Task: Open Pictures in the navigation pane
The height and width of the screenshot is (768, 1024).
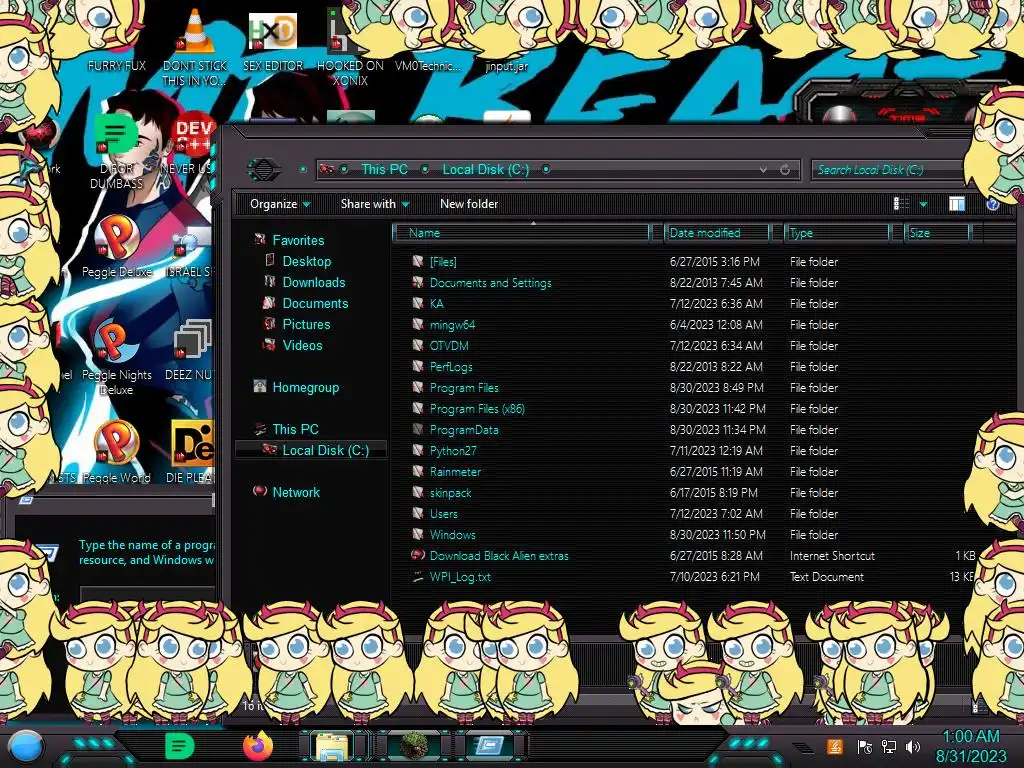Action: pyautogui.click(x=306, y=324)
